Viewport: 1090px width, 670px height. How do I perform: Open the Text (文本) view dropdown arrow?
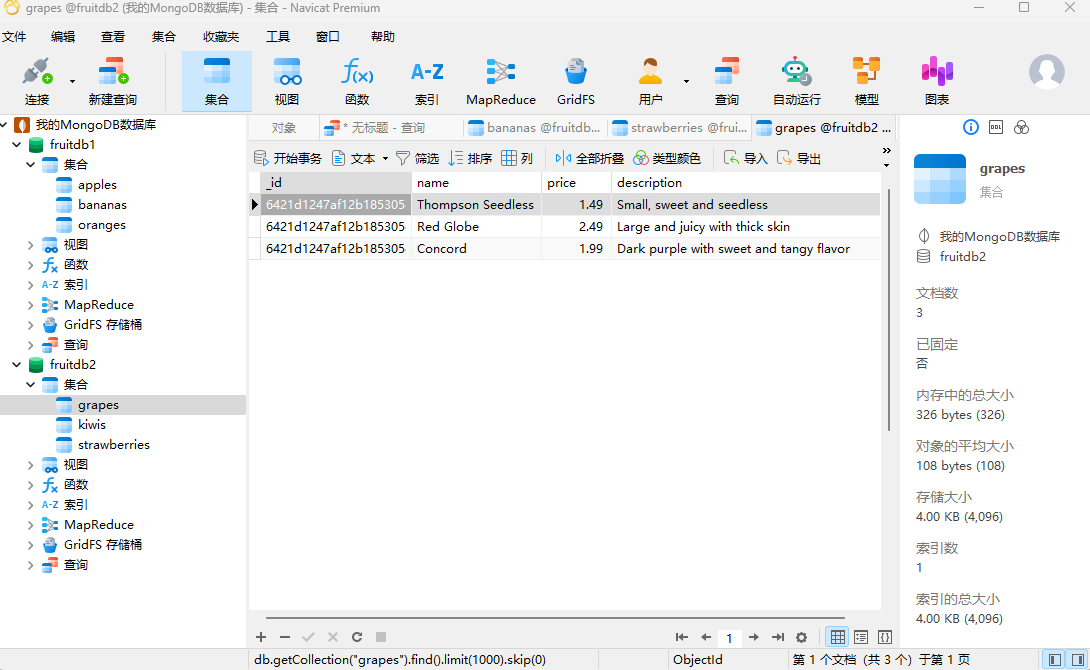[x=385, y=159]
